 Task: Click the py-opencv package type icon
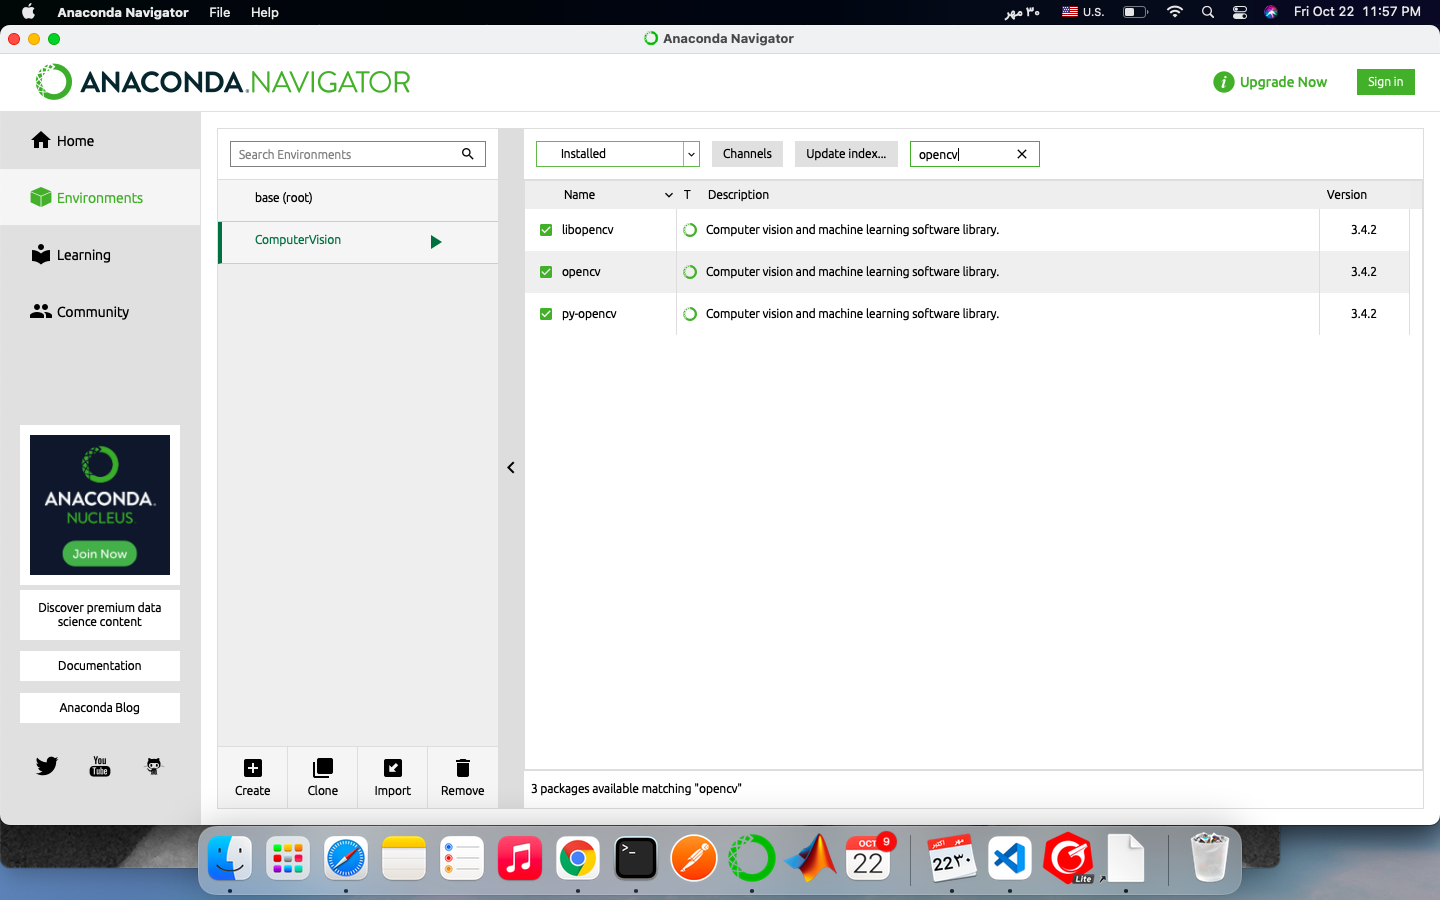pos(690,314)
